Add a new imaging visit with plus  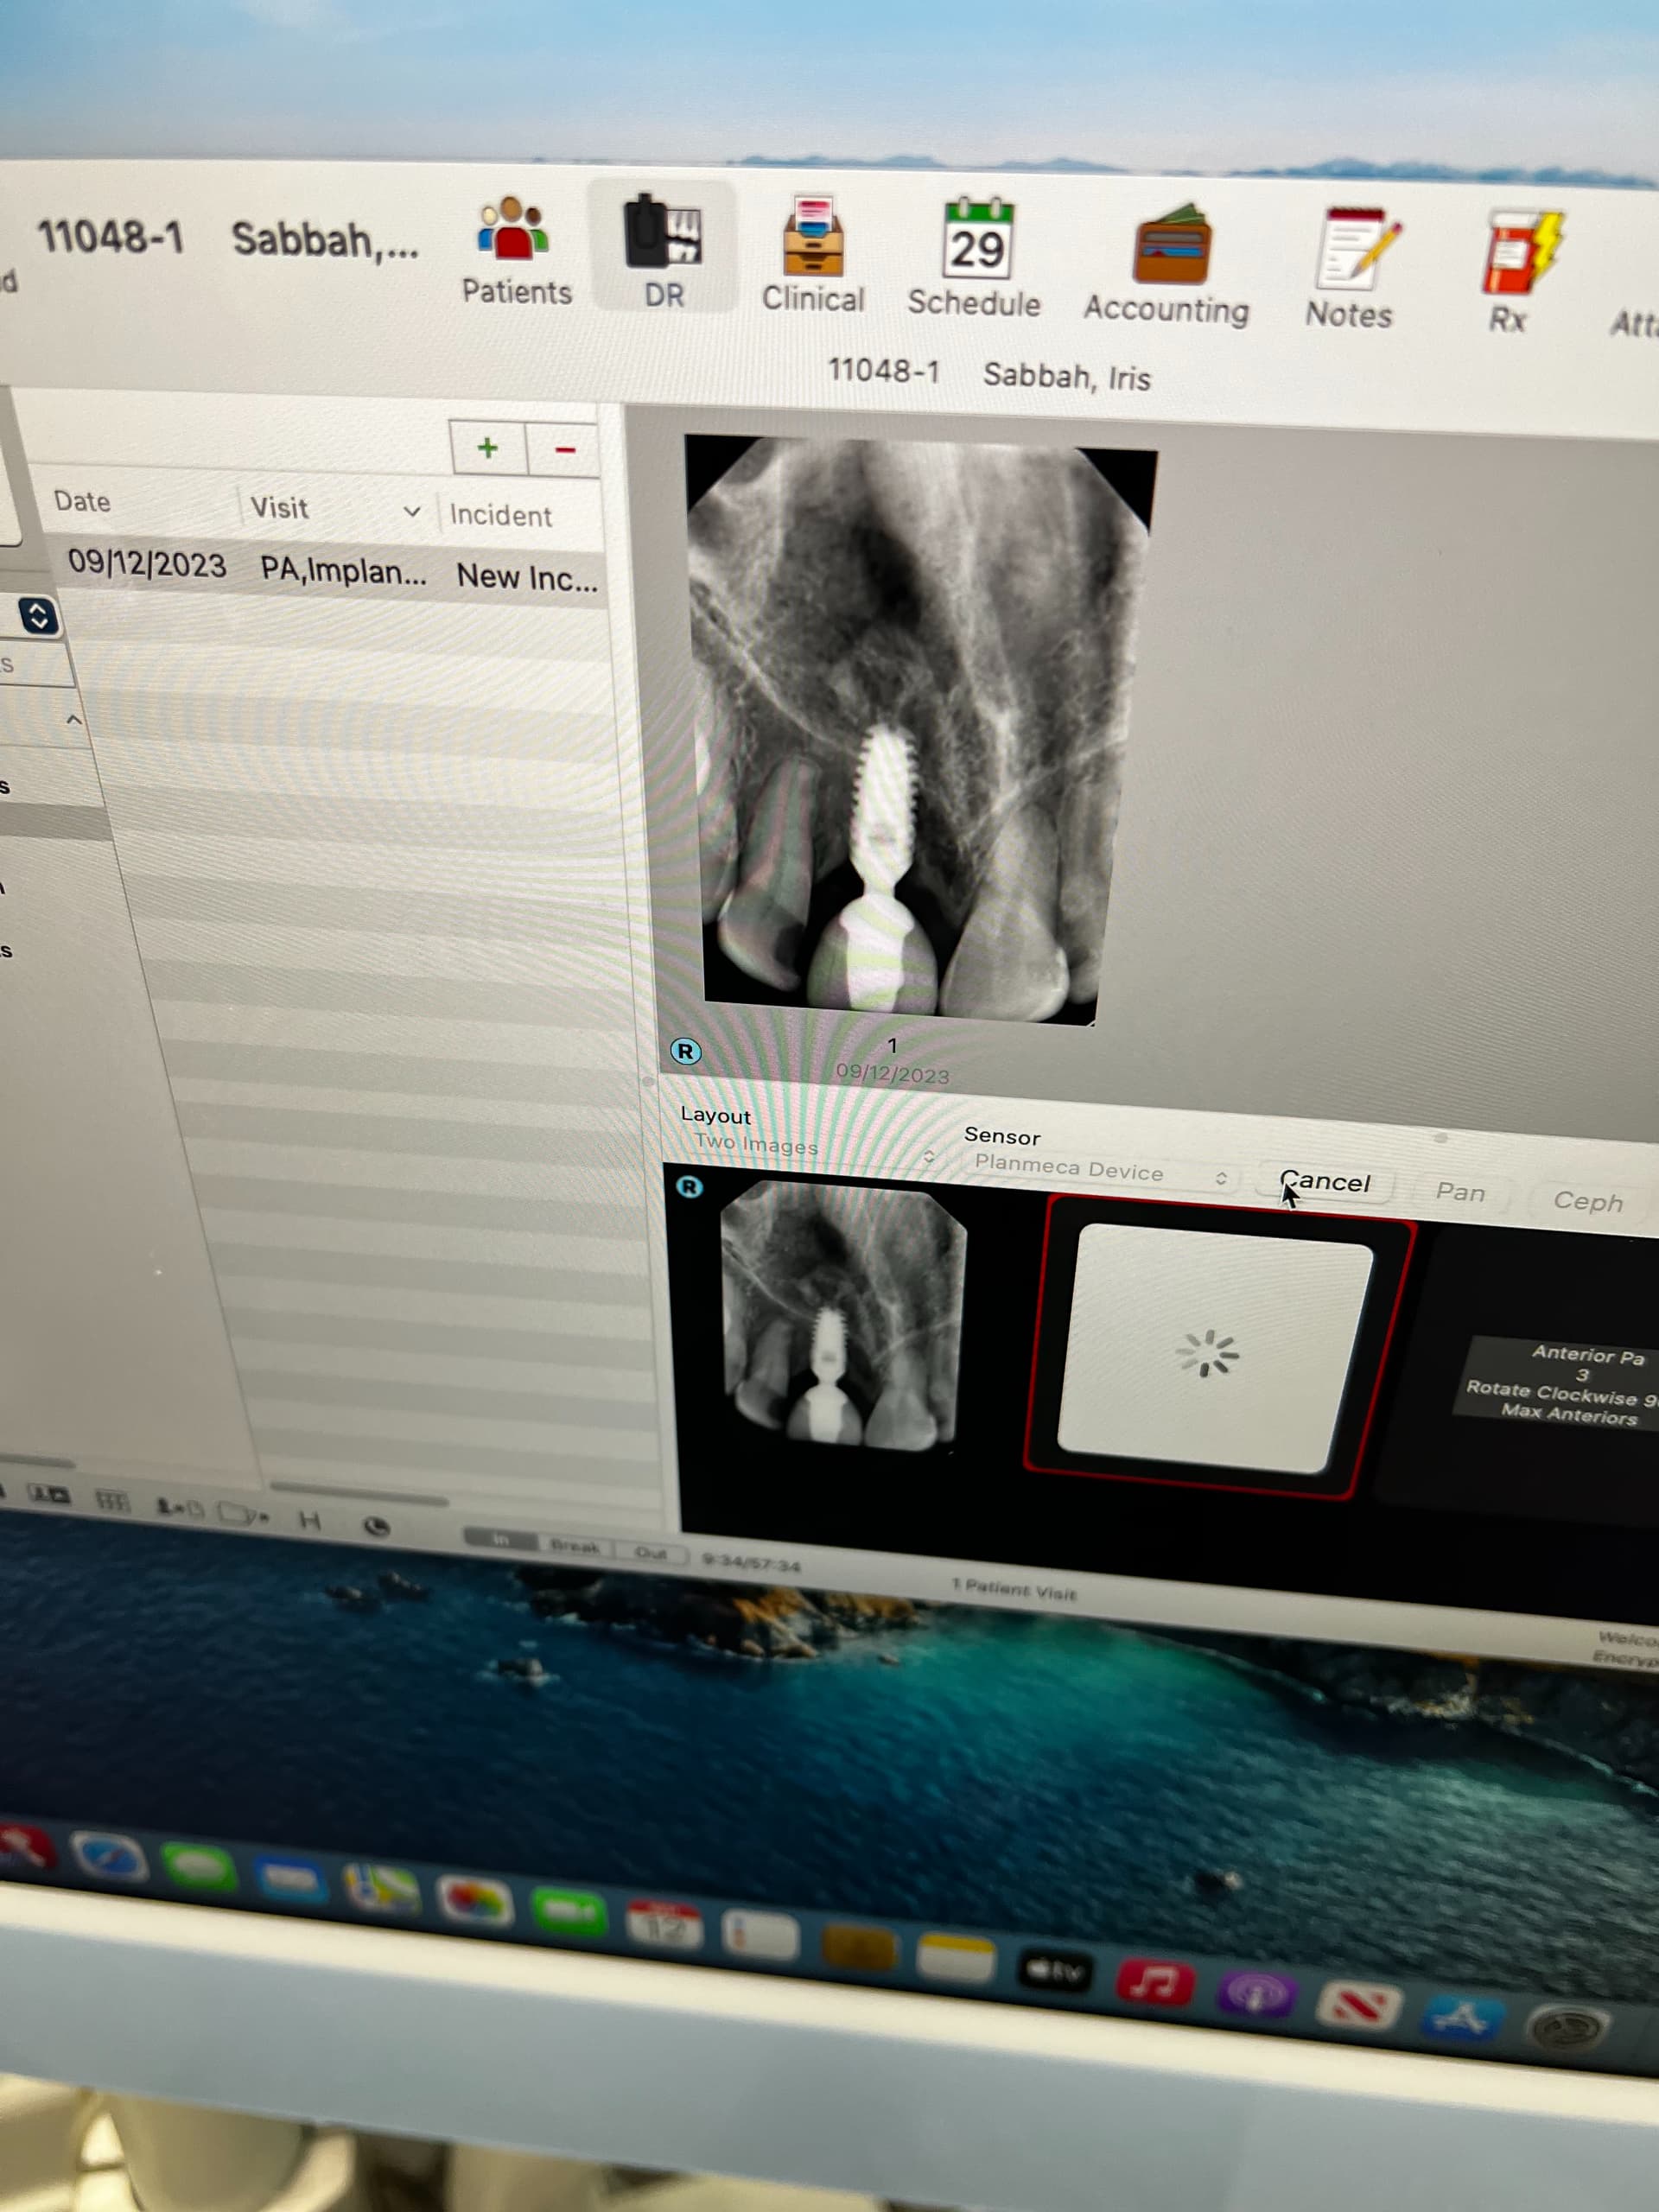point(488,448)
